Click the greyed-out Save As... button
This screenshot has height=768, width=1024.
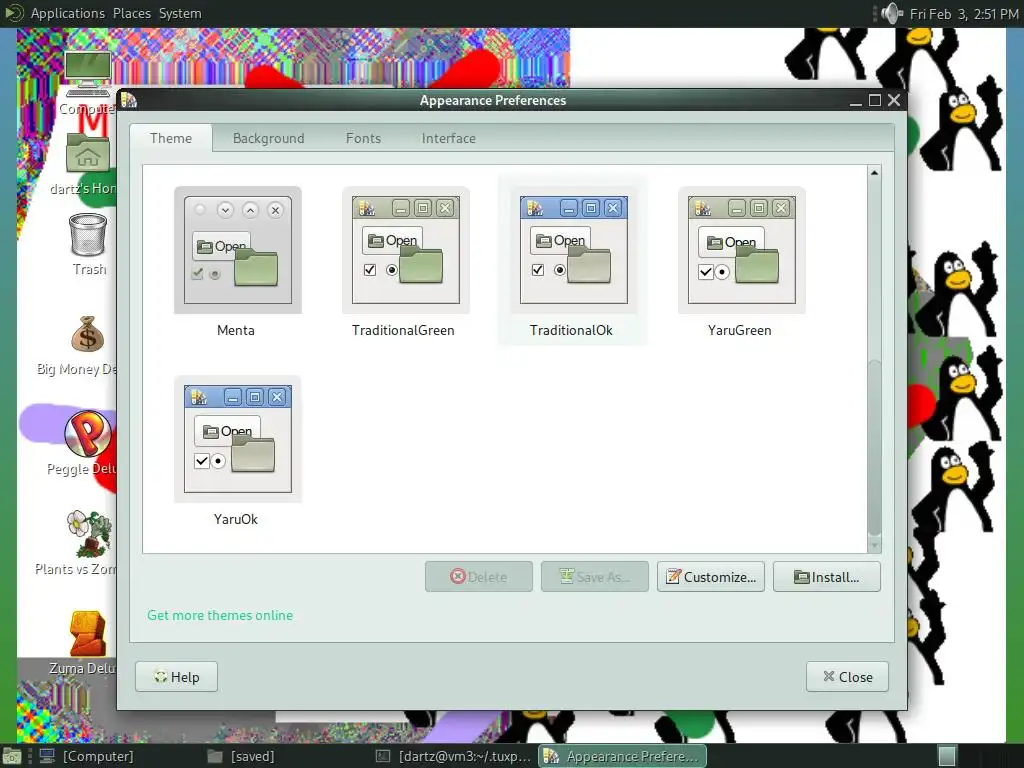coord(595,577)
